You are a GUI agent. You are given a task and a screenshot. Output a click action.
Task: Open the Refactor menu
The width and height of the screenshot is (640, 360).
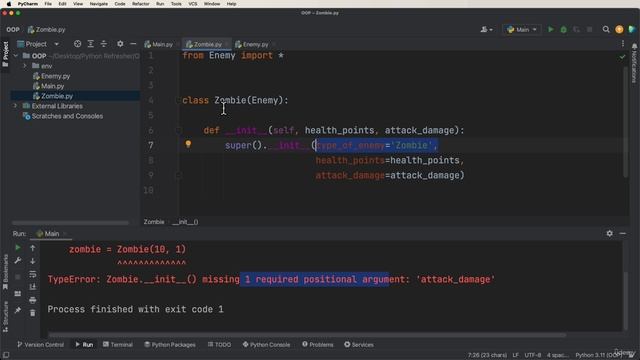(x=140, y=4)
